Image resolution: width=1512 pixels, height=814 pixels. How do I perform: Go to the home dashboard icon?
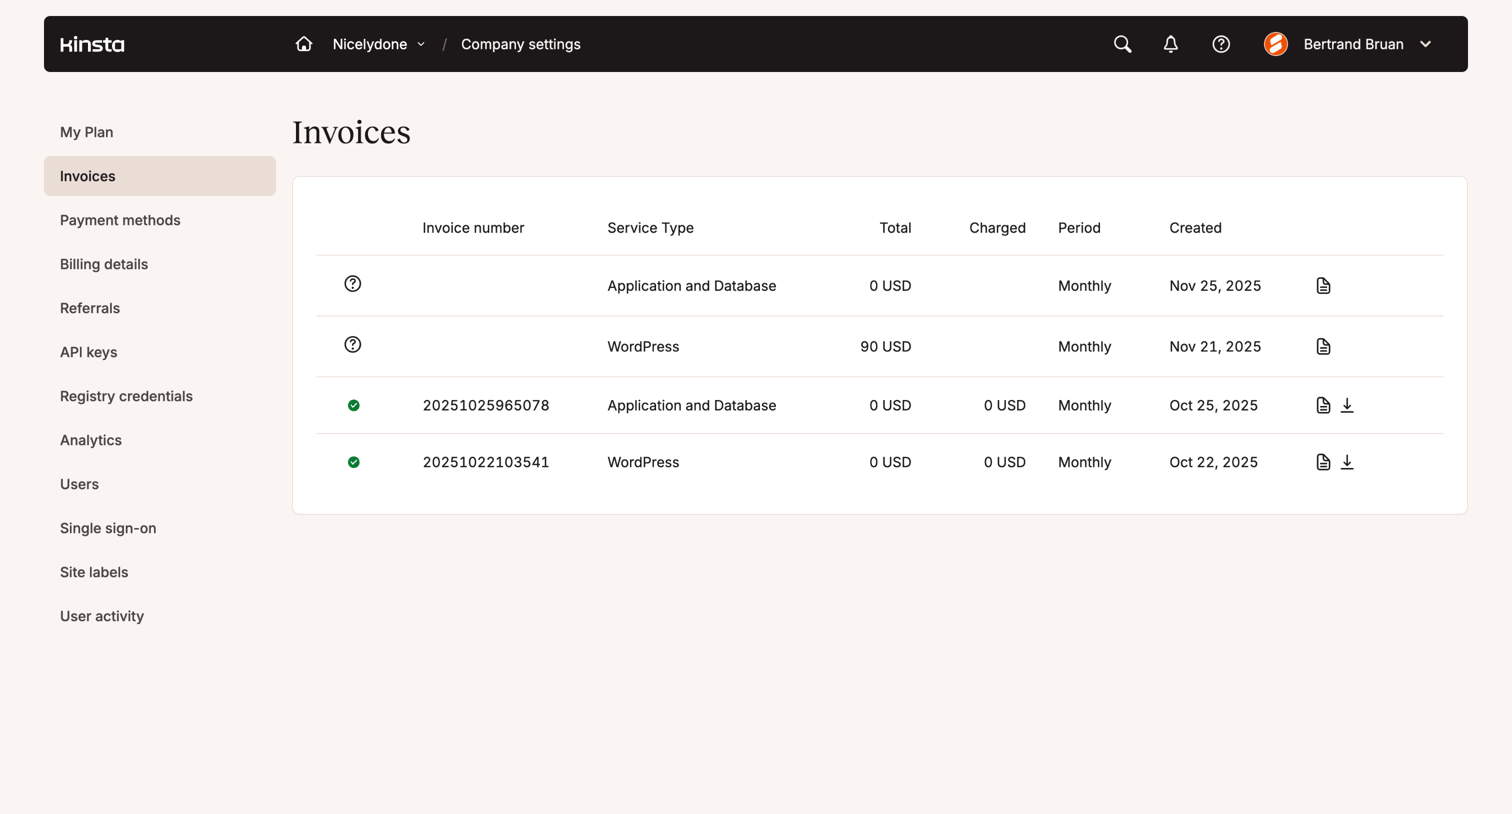click(x=304, y=44)
